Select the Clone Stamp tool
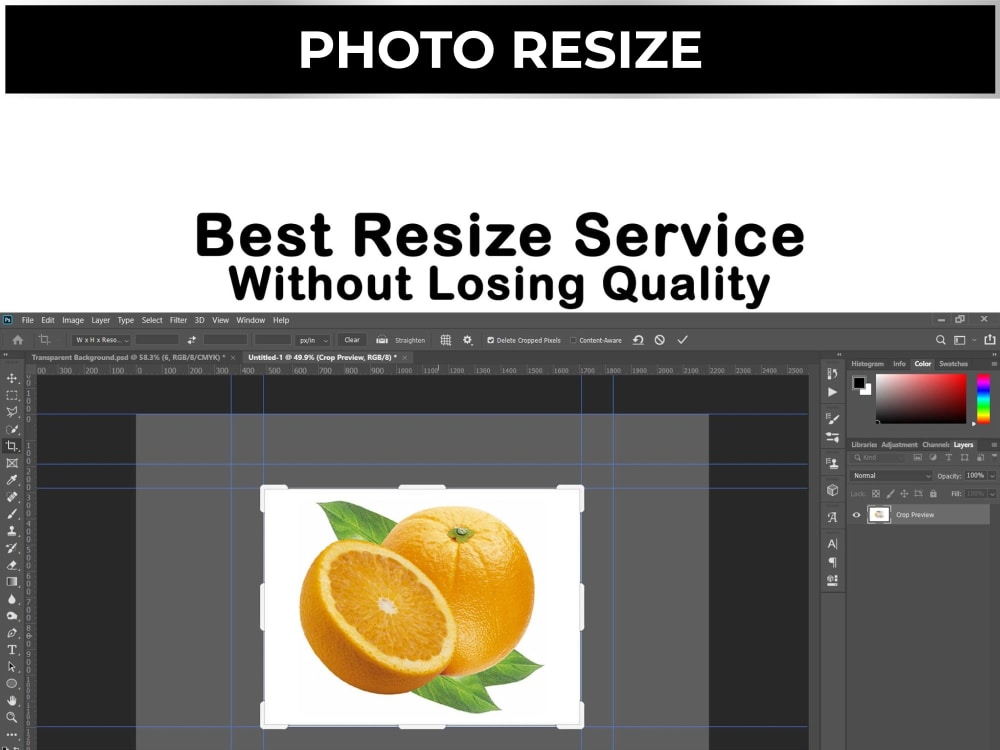1000x750 pixels. [x=11, y=531]
